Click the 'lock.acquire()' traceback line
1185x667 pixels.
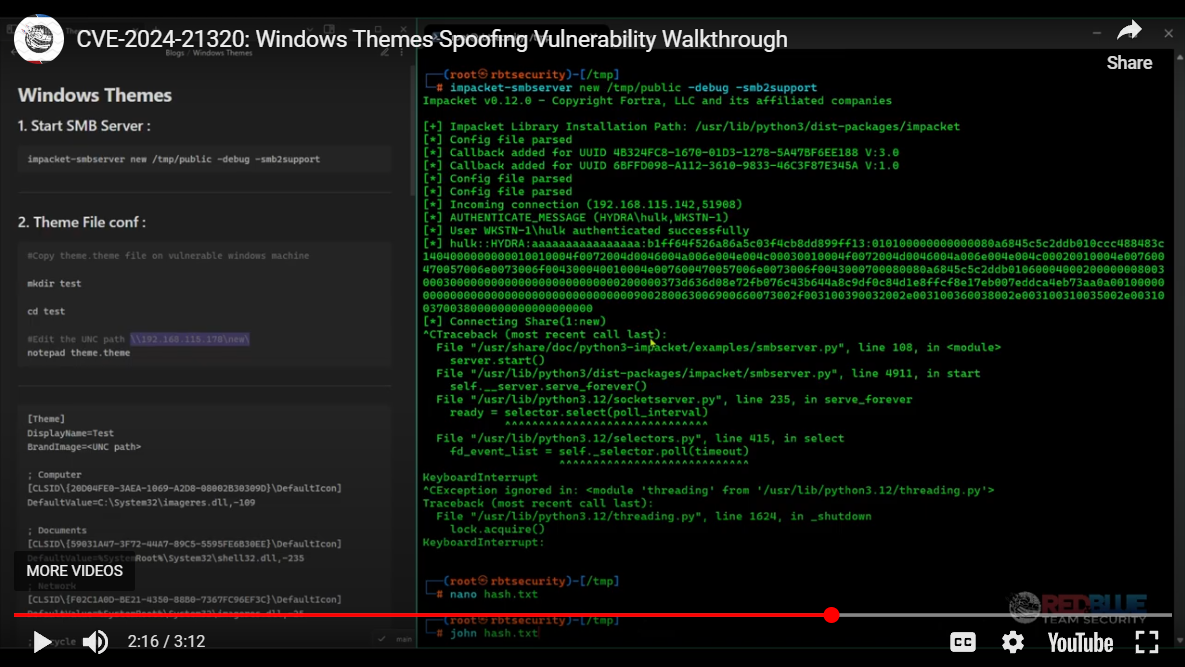pos(497,530)
